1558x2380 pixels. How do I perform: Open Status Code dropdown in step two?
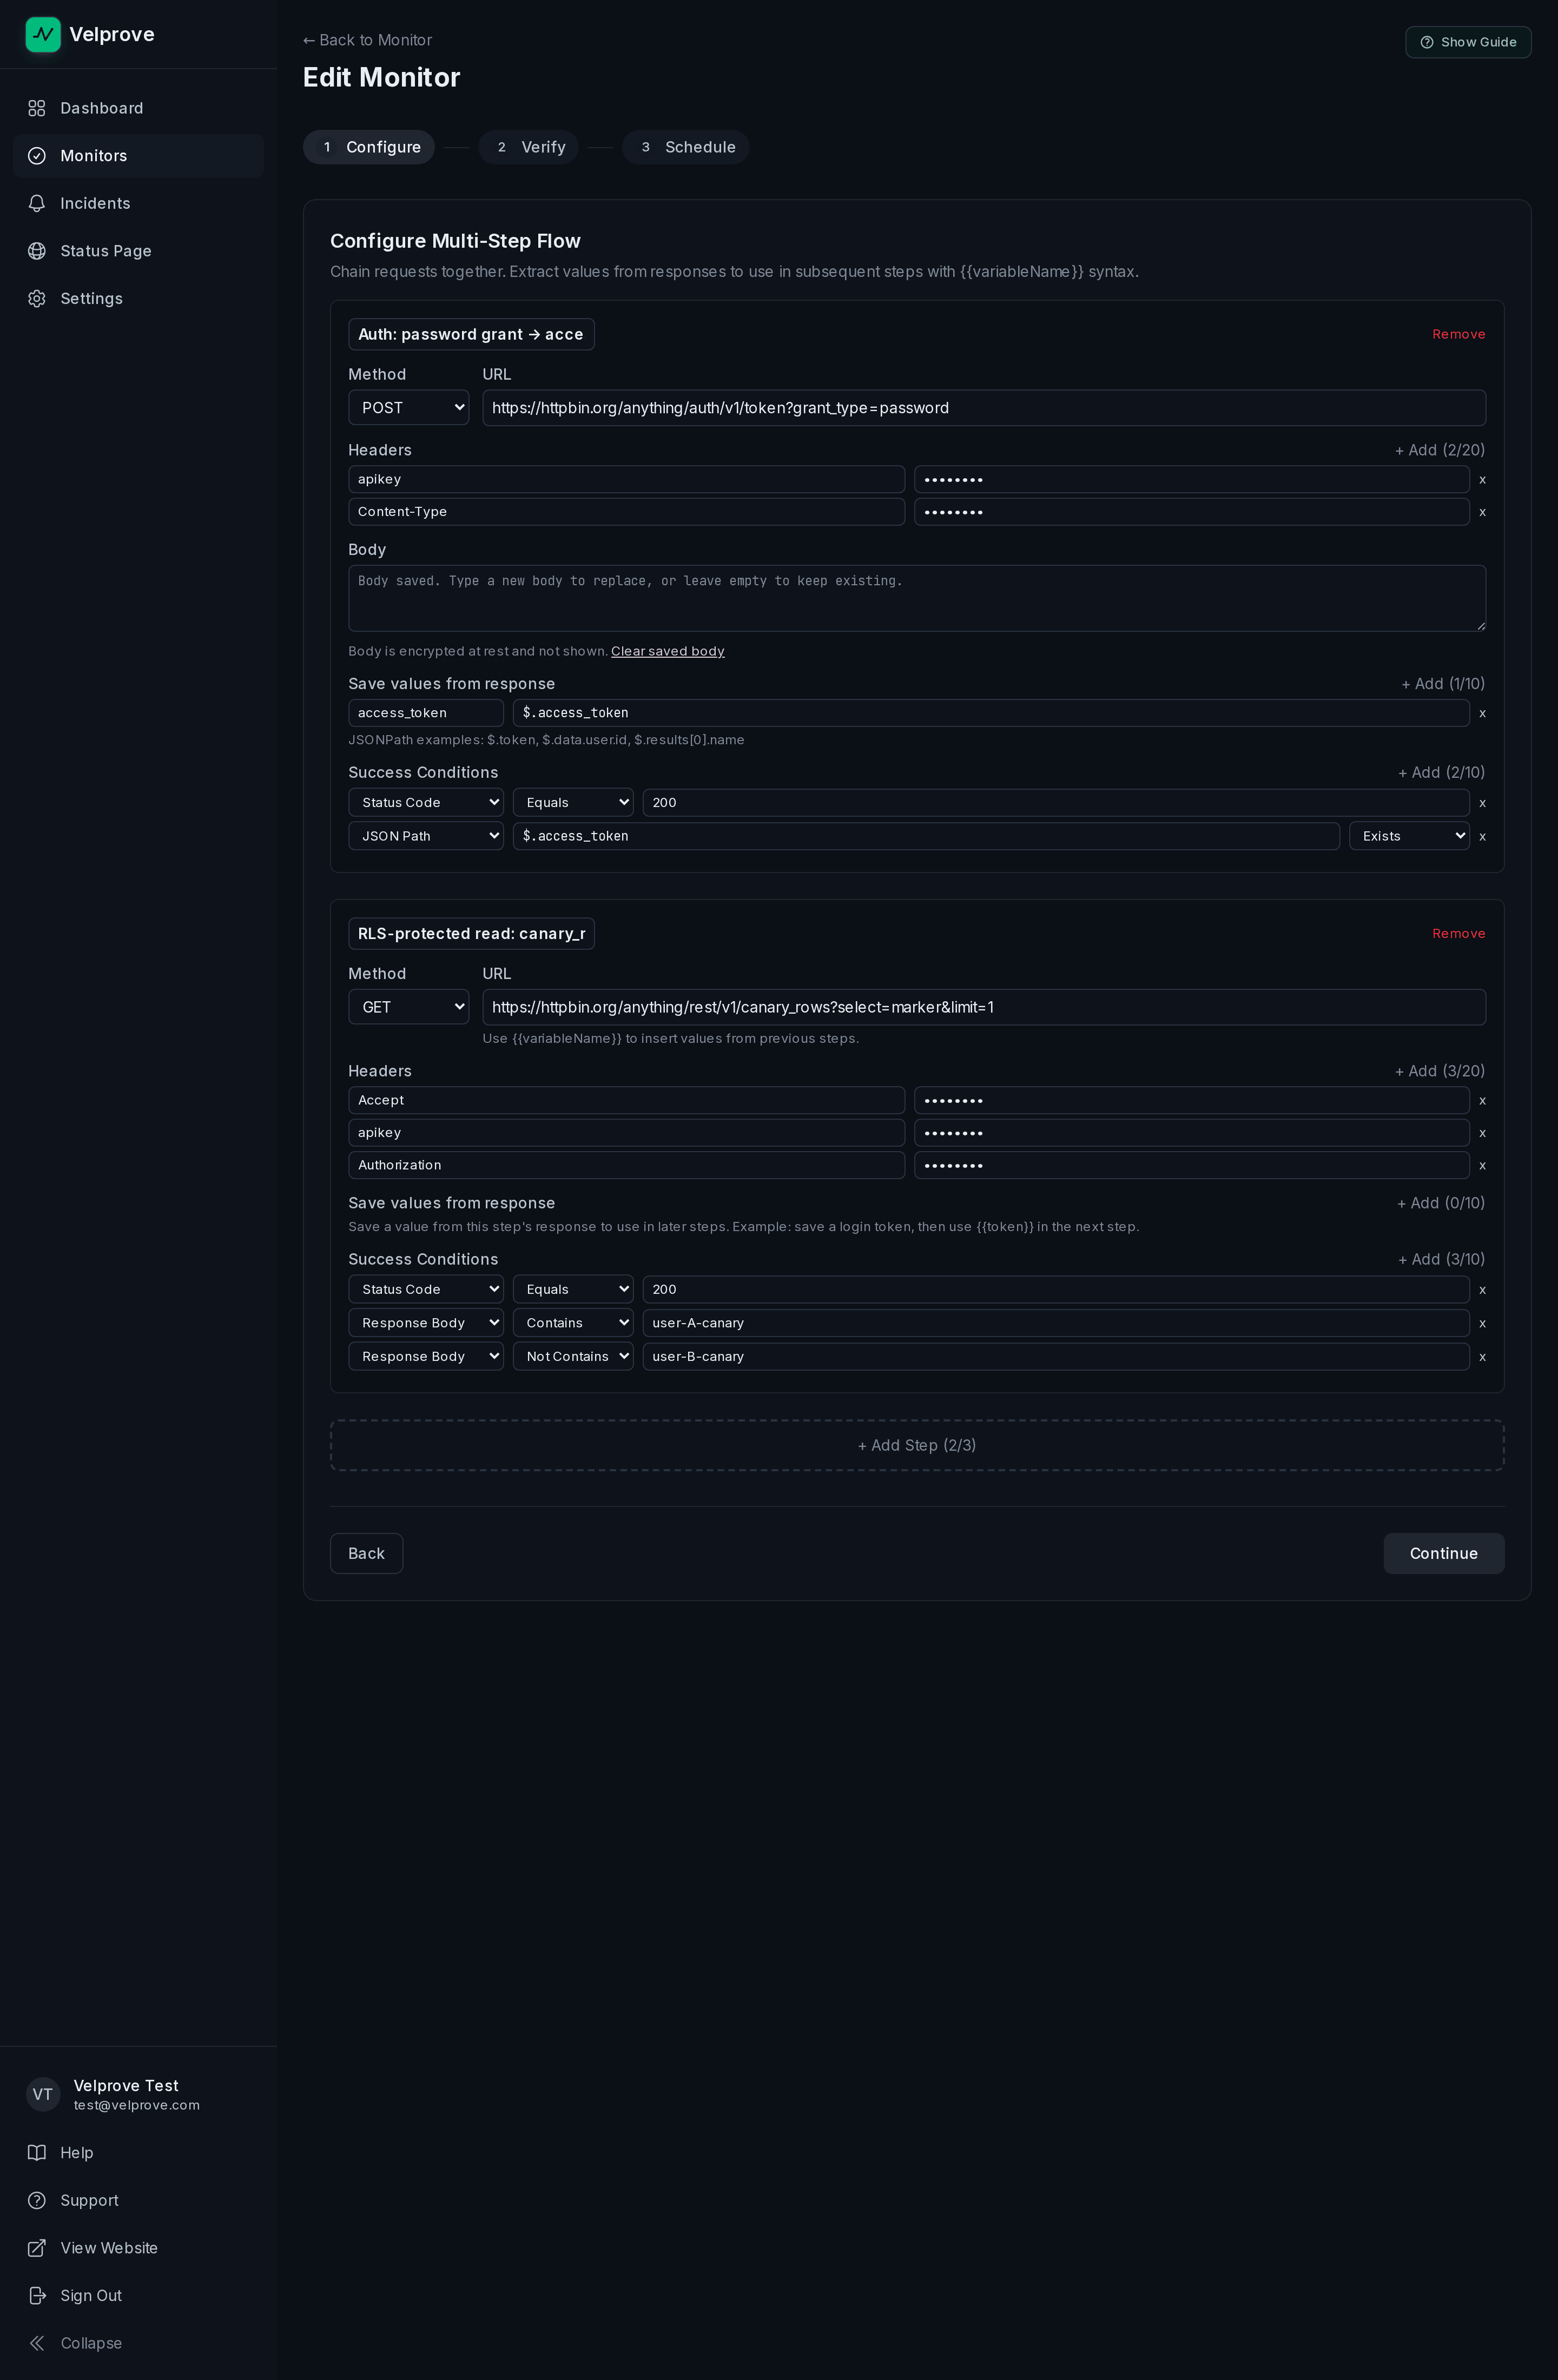coord(426,1289)
